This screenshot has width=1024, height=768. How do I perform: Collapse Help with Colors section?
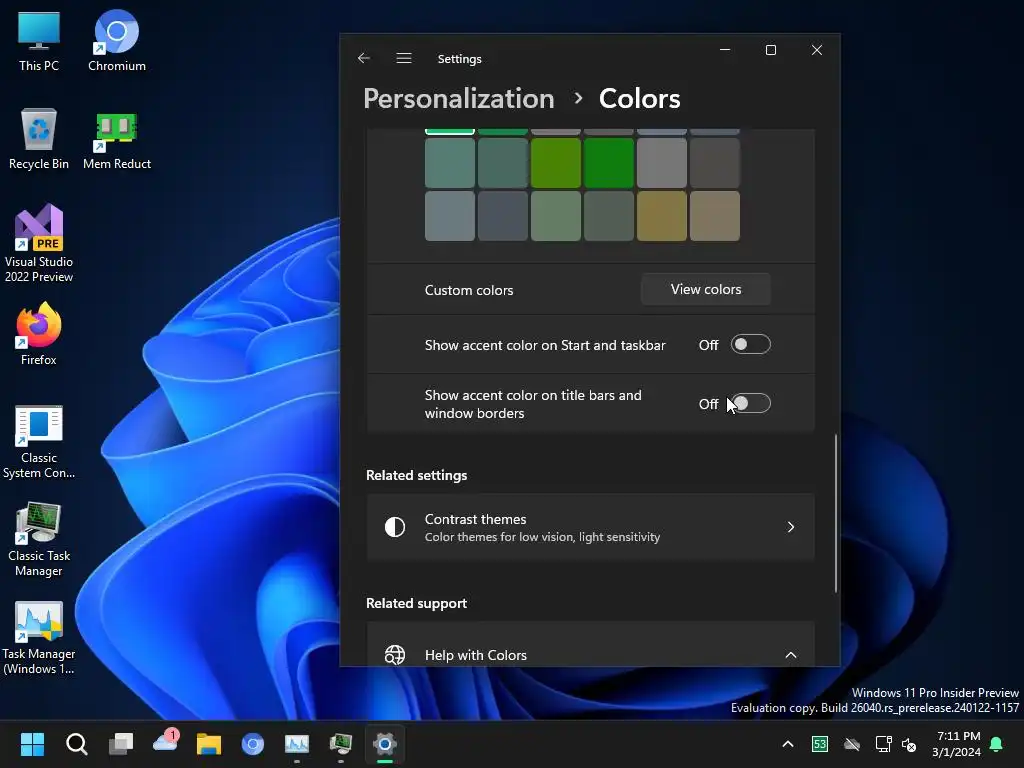pyautogui.click(x=790, y=654)
